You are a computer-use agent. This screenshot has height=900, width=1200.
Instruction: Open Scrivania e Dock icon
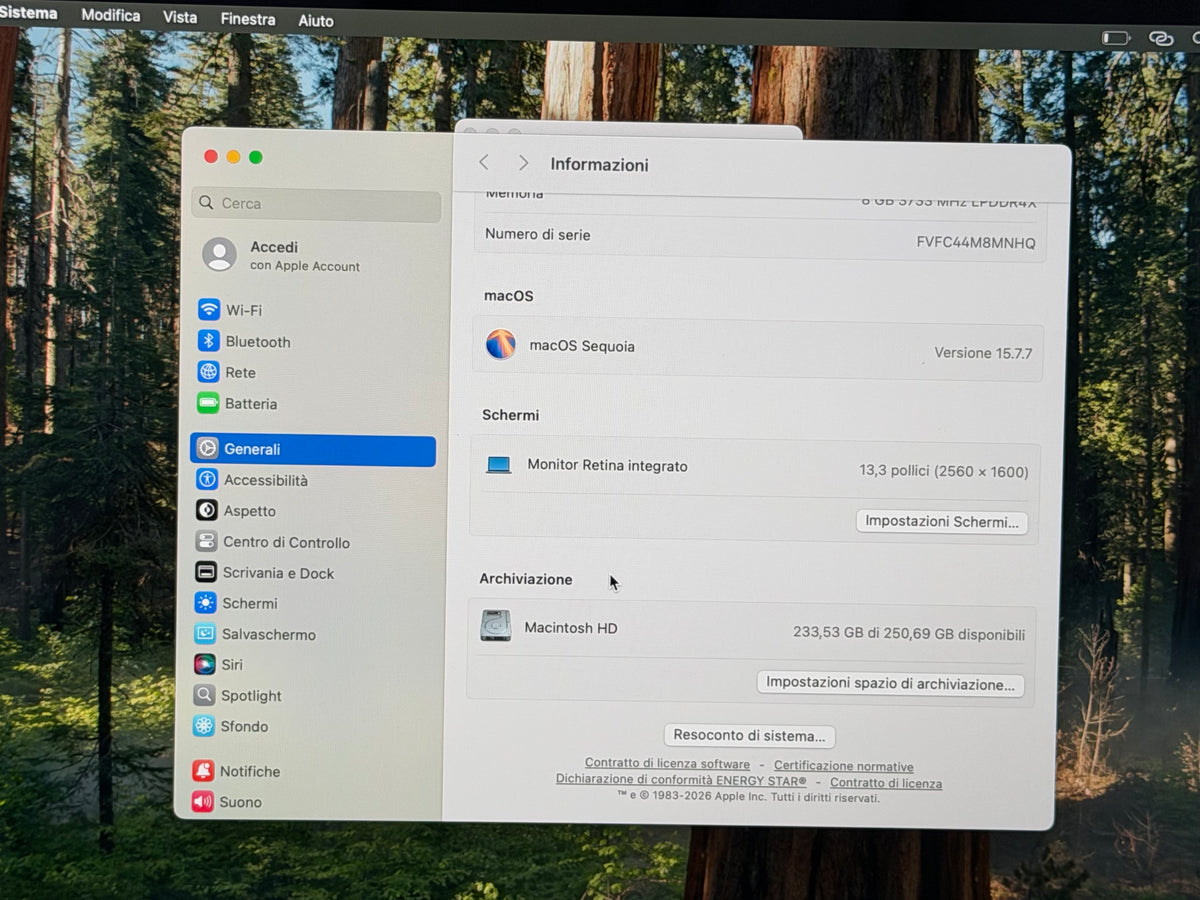(x=206, y=572)
